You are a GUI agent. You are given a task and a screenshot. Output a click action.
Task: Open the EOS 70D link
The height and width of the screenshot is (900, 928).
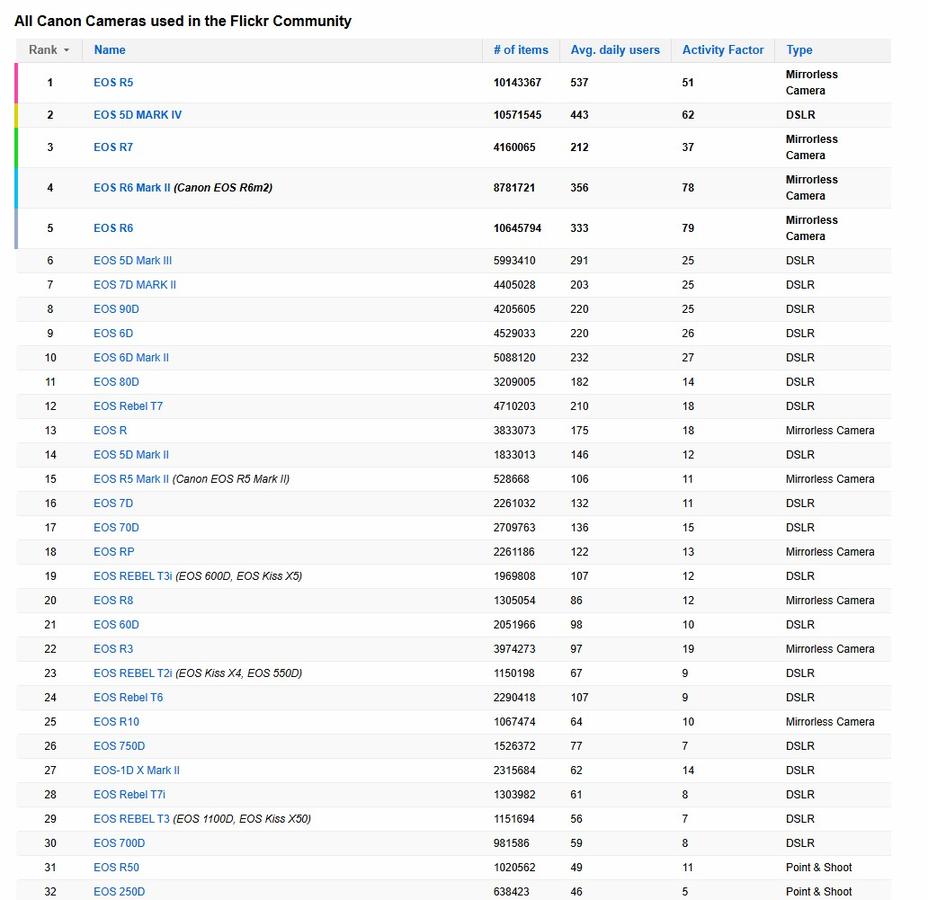pos(116,528)
